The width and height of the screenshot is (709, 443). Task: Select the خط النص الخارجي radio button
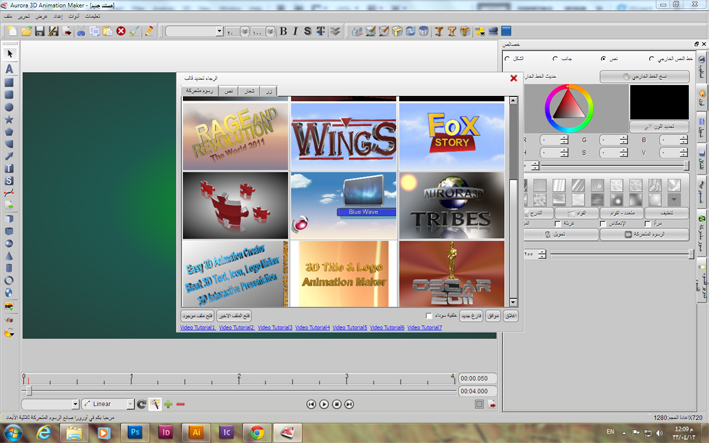coord(652,59)
